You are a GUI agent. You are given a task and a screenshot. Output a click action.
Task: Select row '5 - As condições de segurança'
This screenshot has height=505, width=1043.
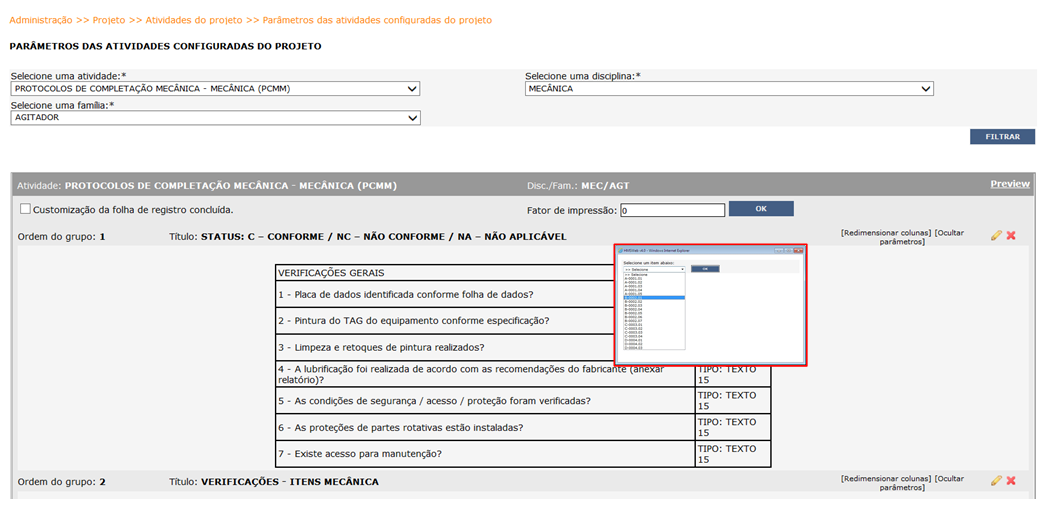[485, 401]
